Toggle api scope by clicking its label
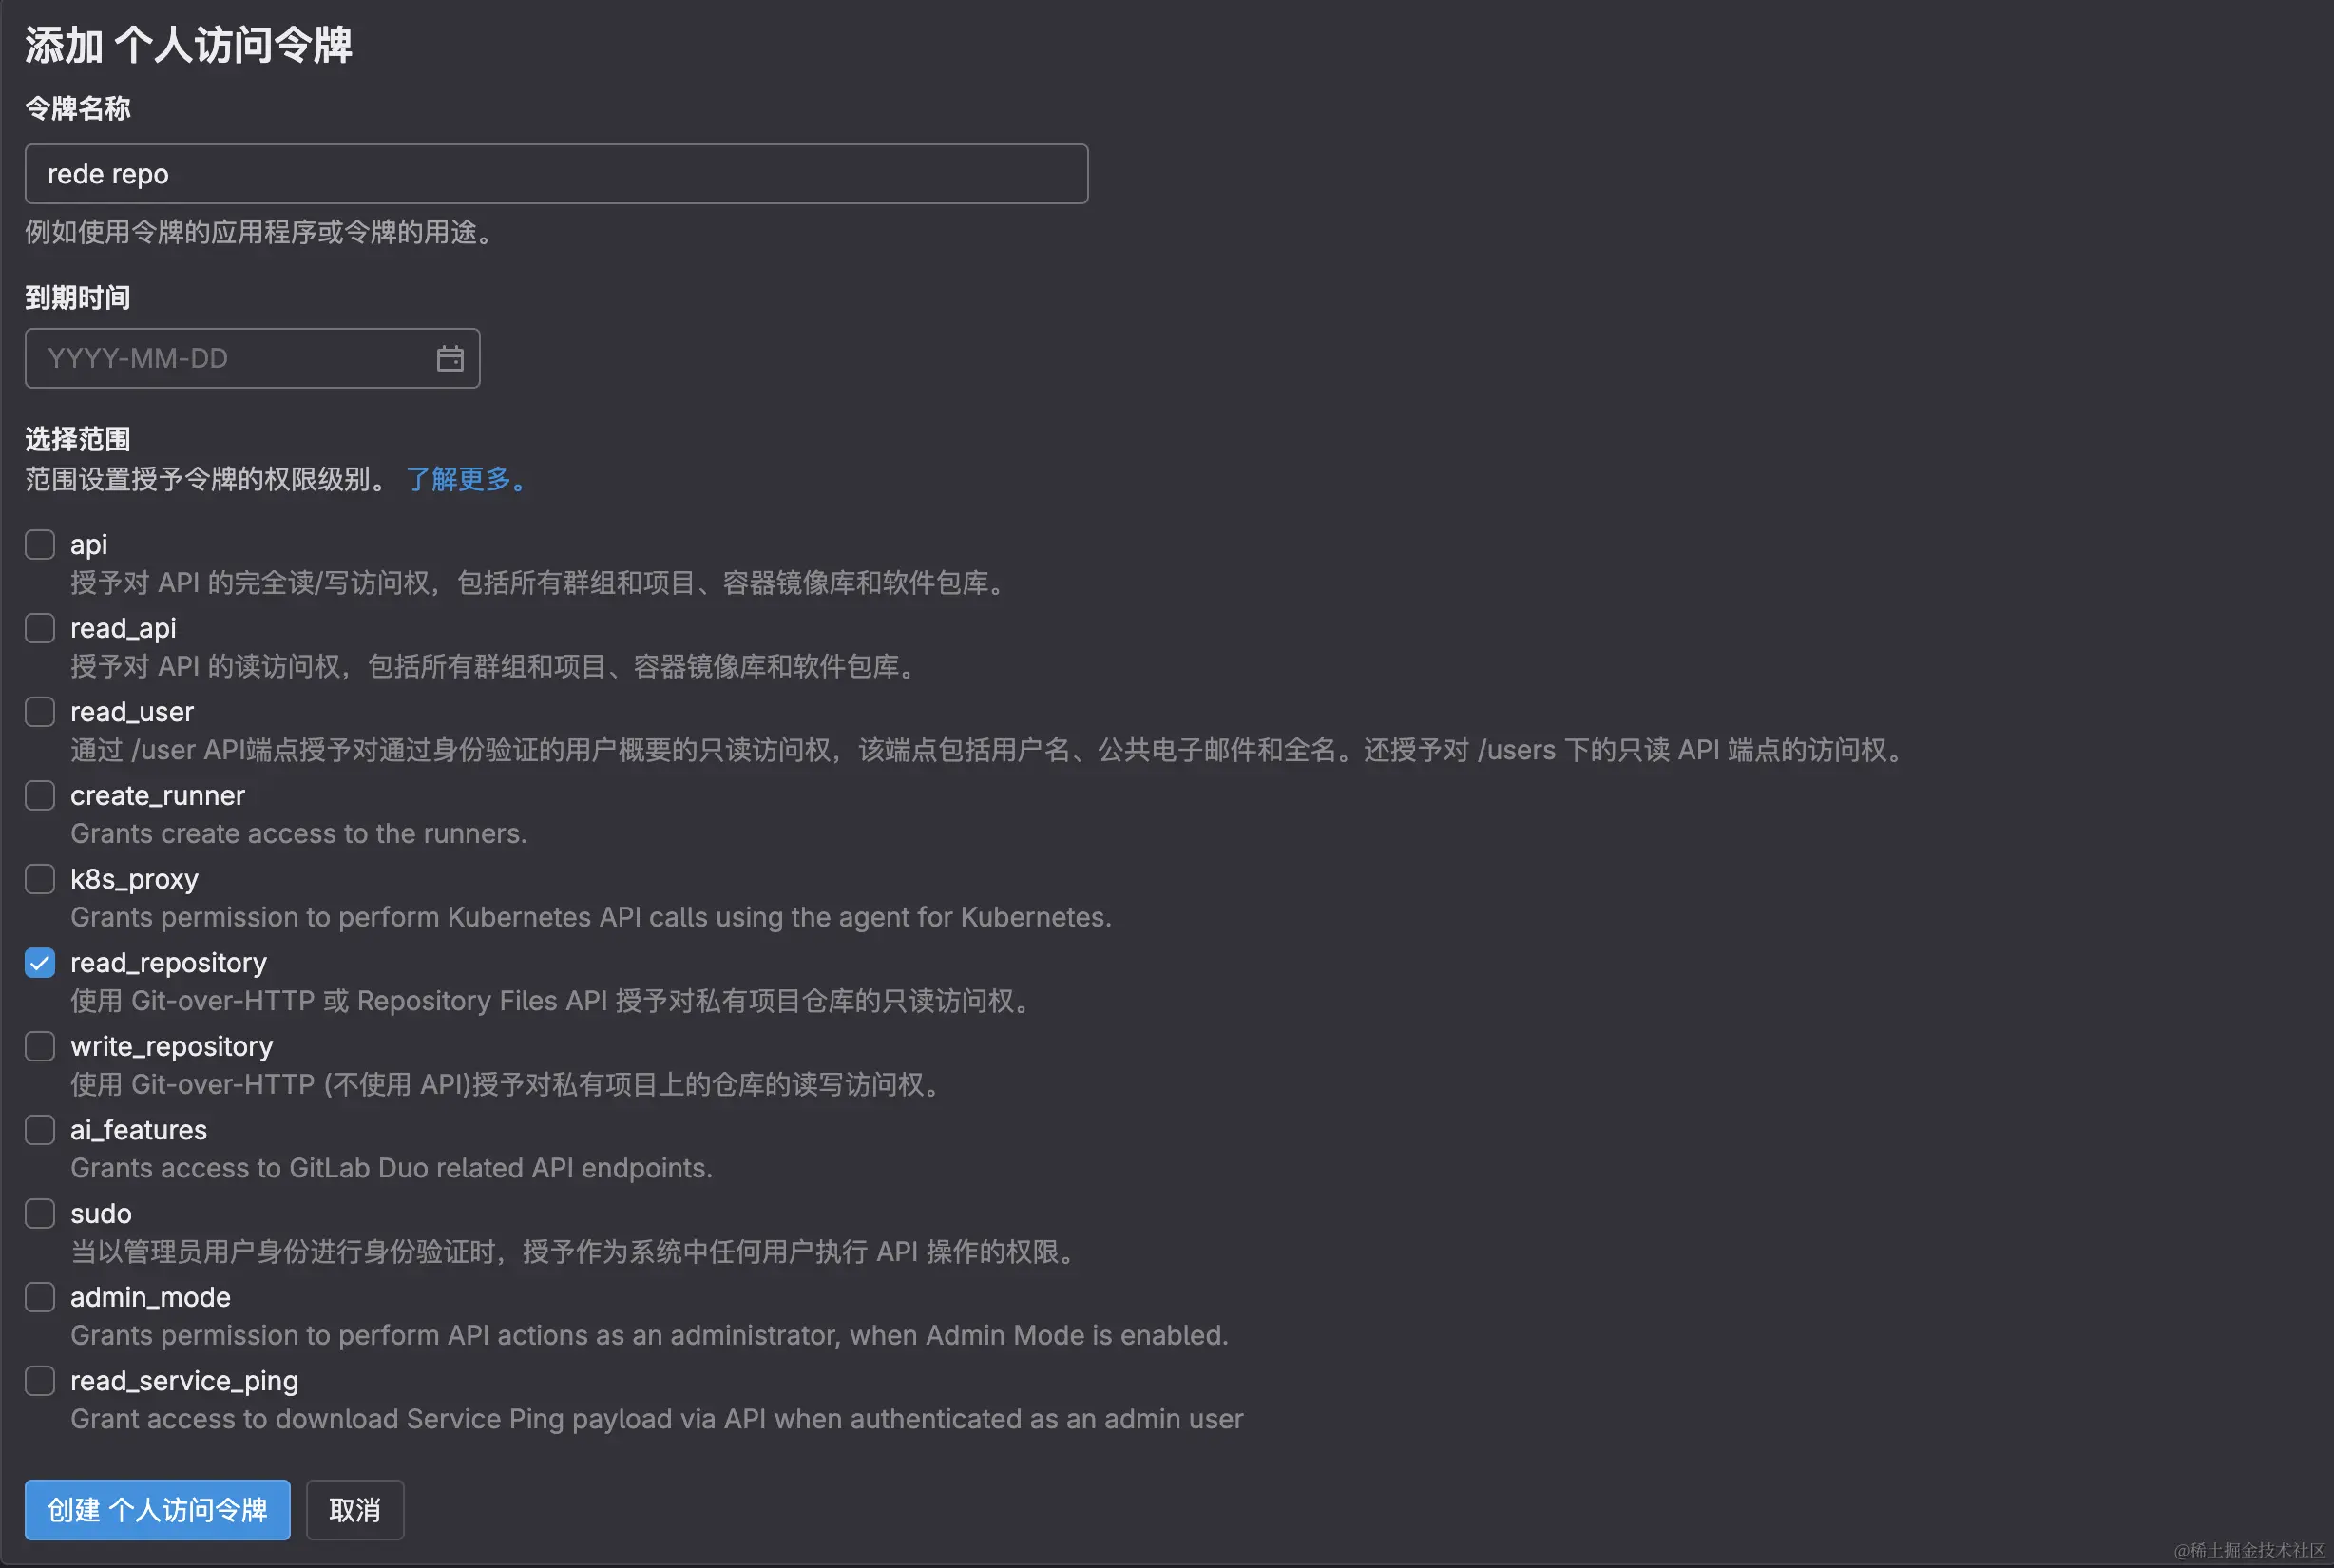 coord(88,544)
